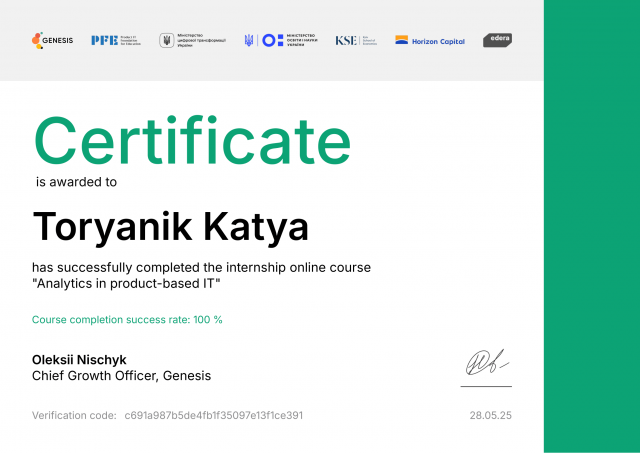Click the course completion success rate text
Screen dimensions: 640x453
click(x=127, y=320)
